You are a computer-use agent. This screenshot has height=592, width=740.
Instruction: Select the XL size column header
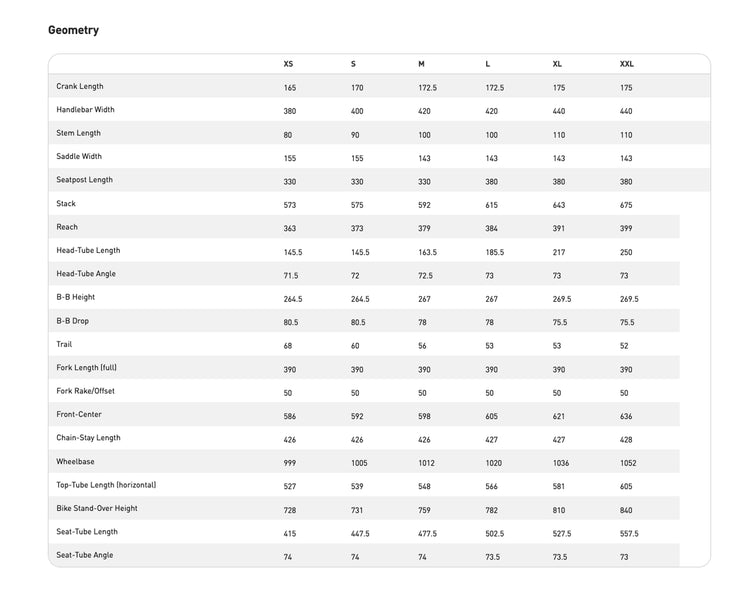(x=557, y=64)
